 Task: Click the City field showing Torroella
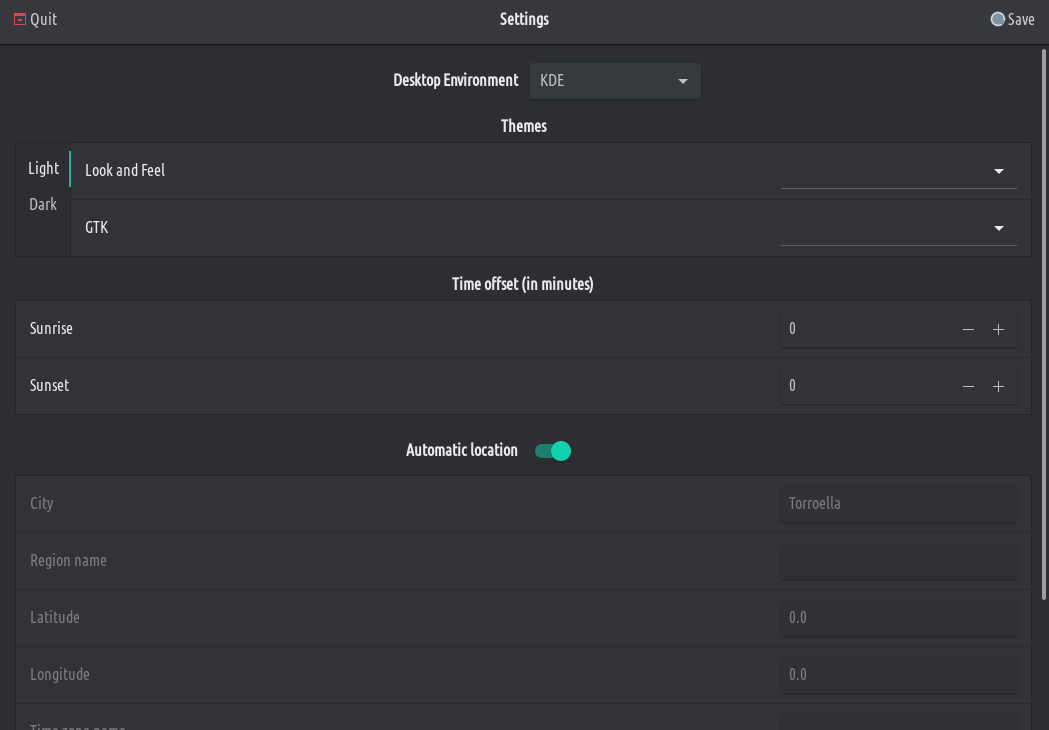[x=898, y=504]
